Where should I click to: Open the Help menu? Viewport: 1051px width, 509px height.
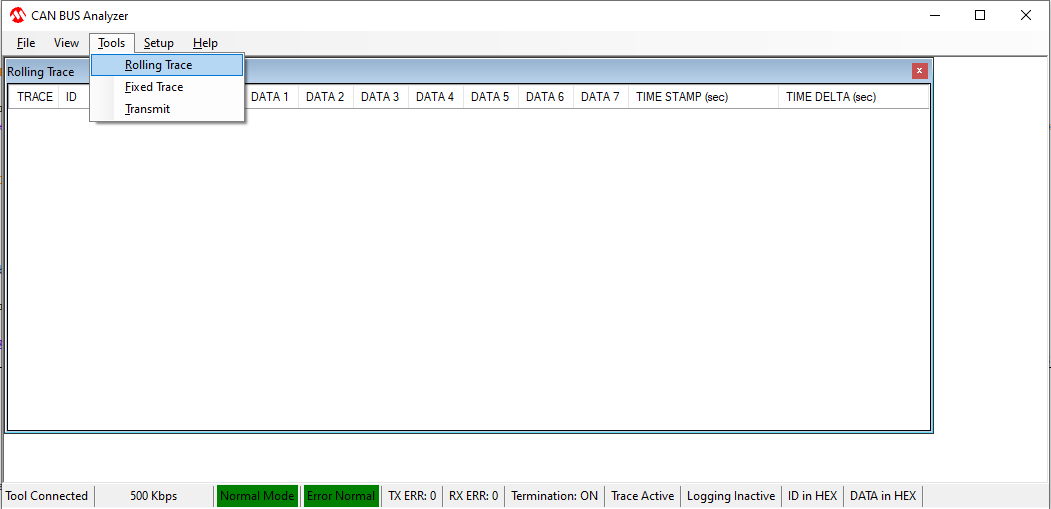tap(205, 43)
